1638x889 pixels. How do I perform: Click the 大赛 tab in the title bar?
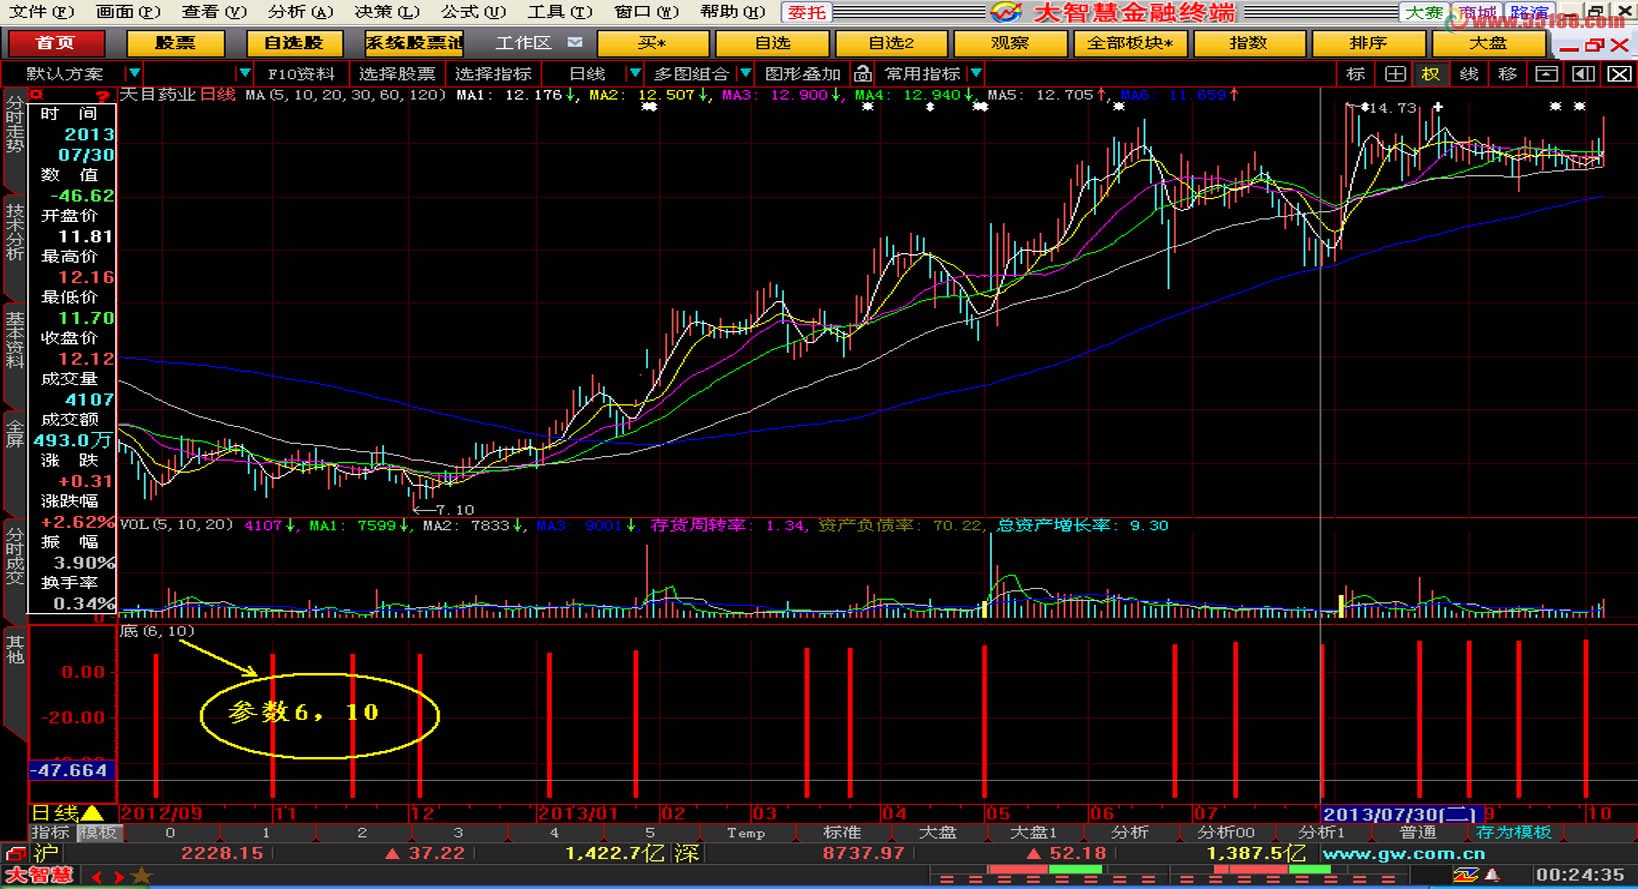pos(1424,12)
